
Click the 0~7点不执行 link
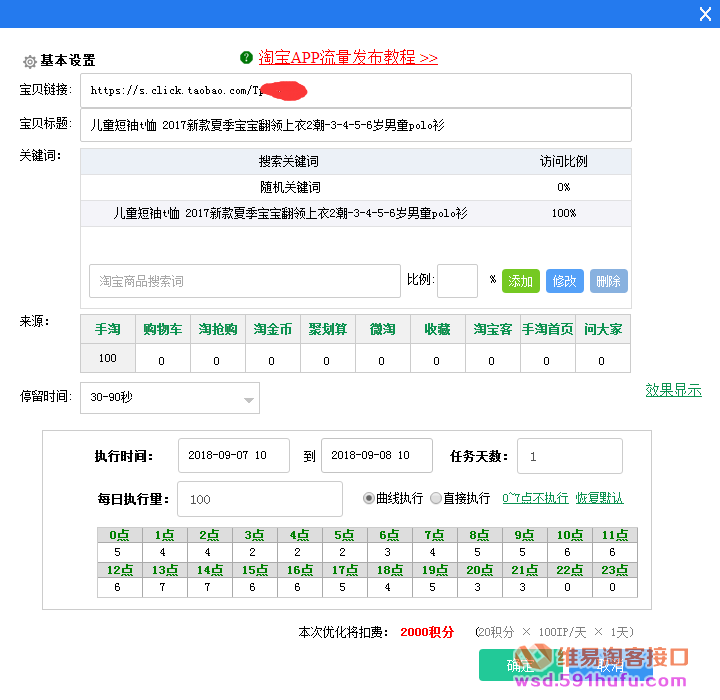click(x=535, y=498)
